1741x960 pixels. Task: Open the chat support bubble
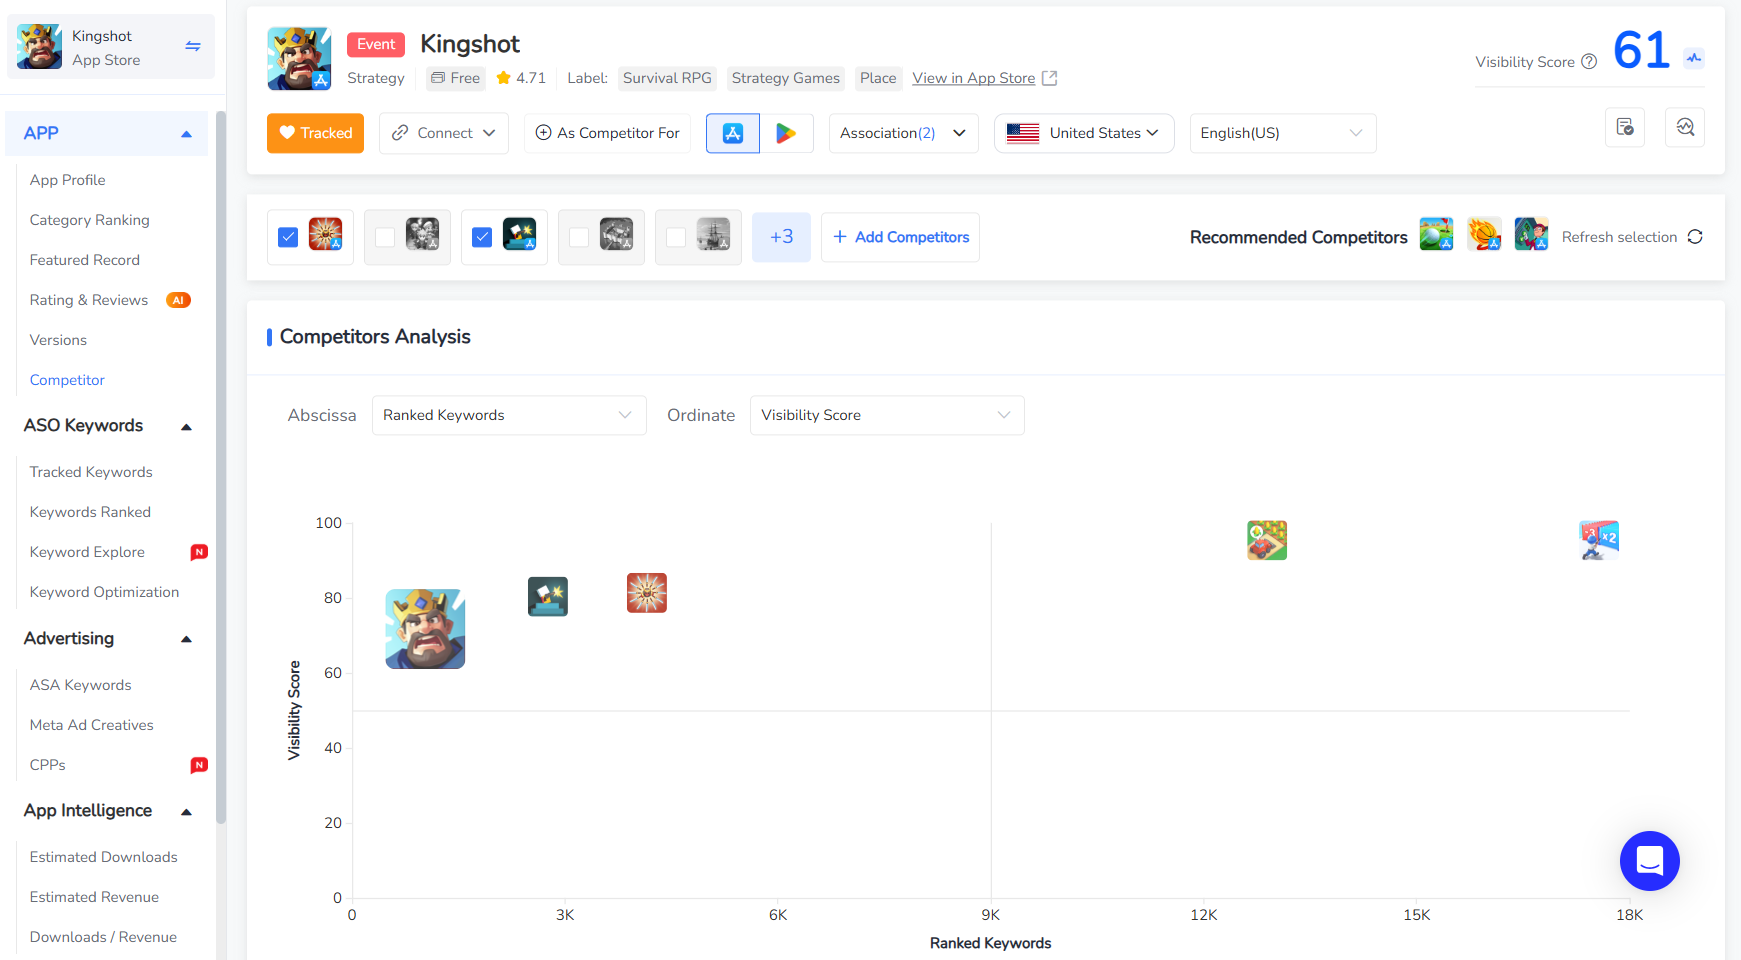[x=1650, y=861]
